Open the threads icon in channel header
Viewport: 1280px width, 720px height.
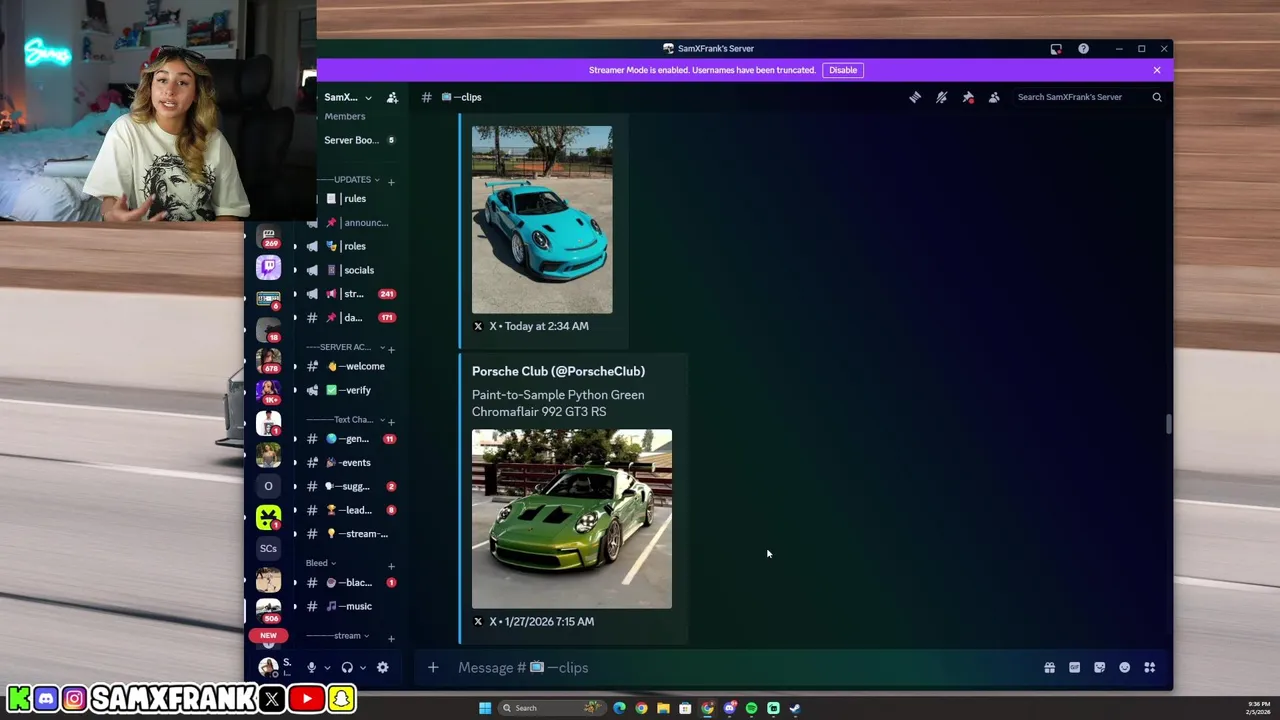coord(915,97)
